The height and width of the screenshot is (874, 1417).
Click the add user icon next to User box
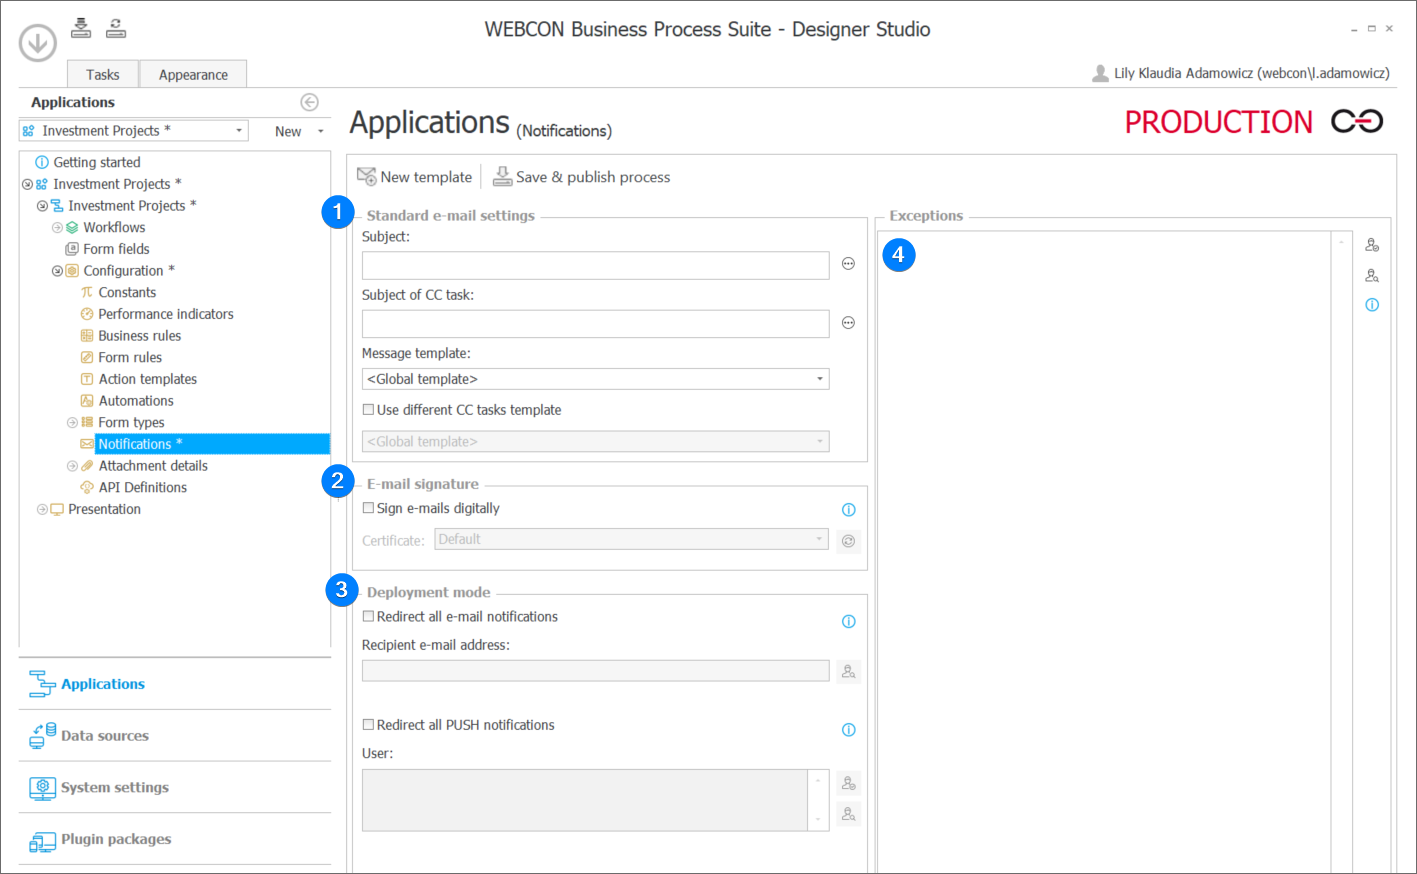coord(848,783)
